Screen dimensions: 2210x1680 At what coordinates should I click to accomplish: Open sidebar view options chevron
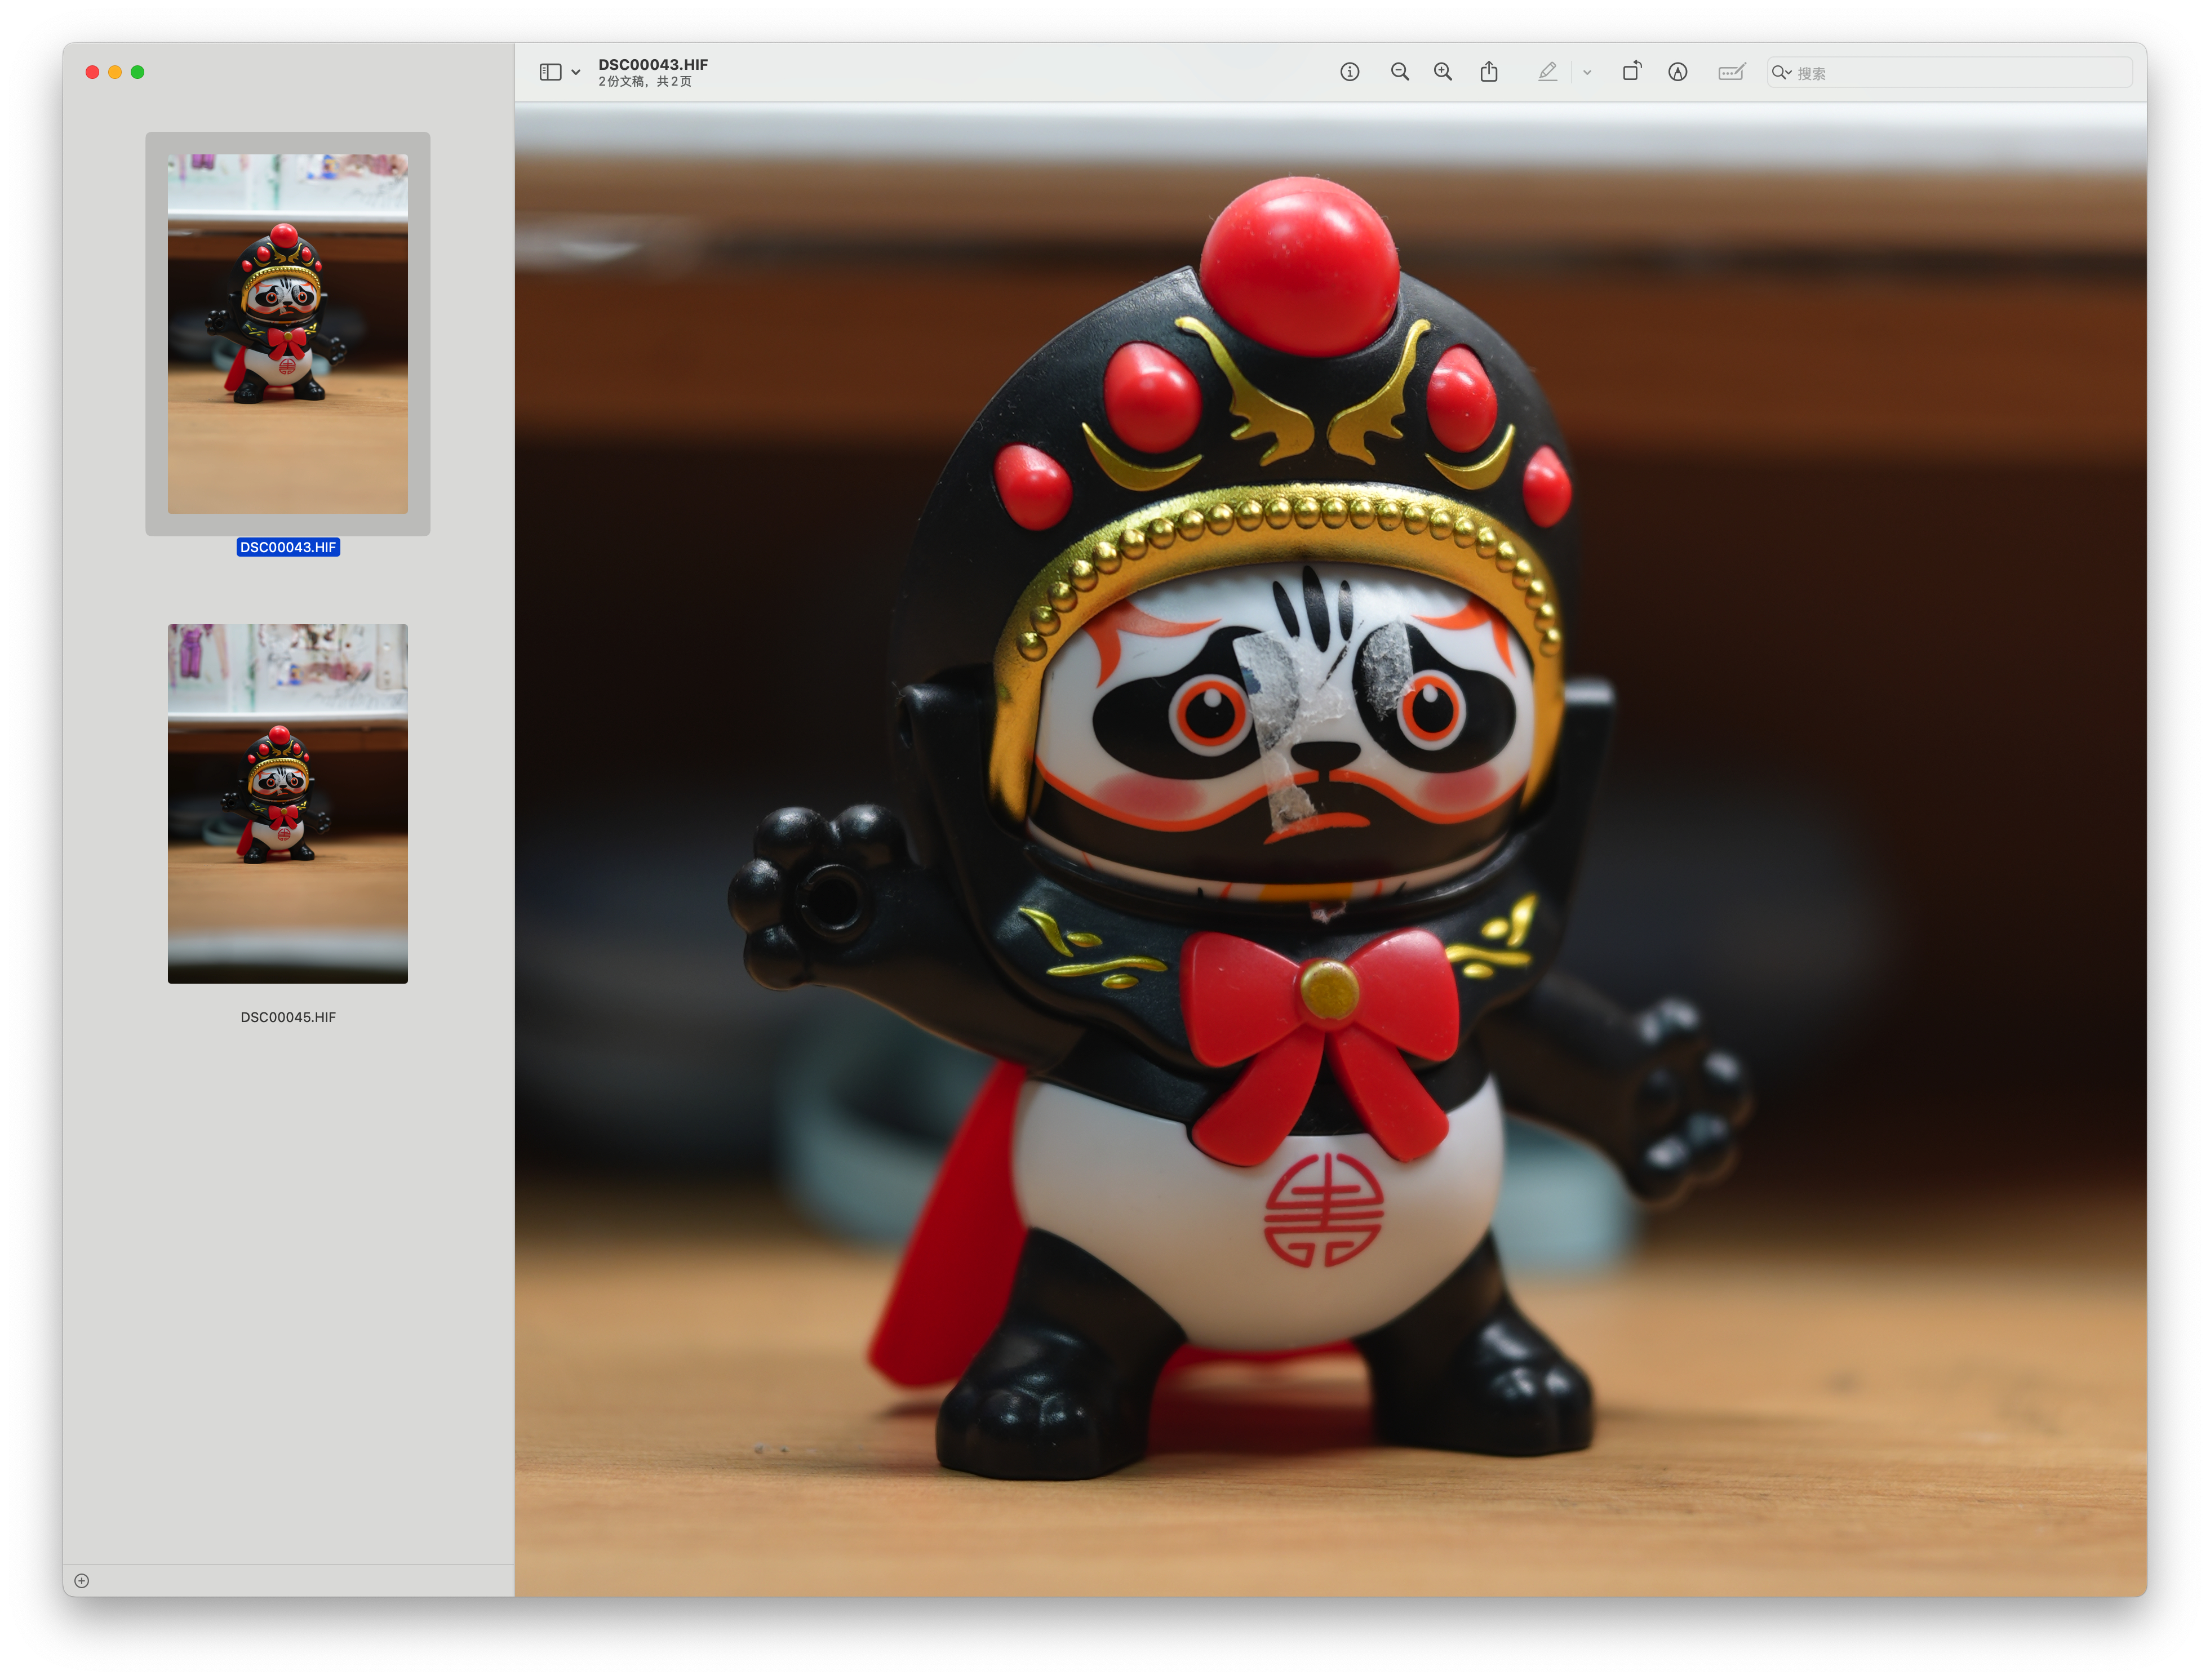[576, 72]
